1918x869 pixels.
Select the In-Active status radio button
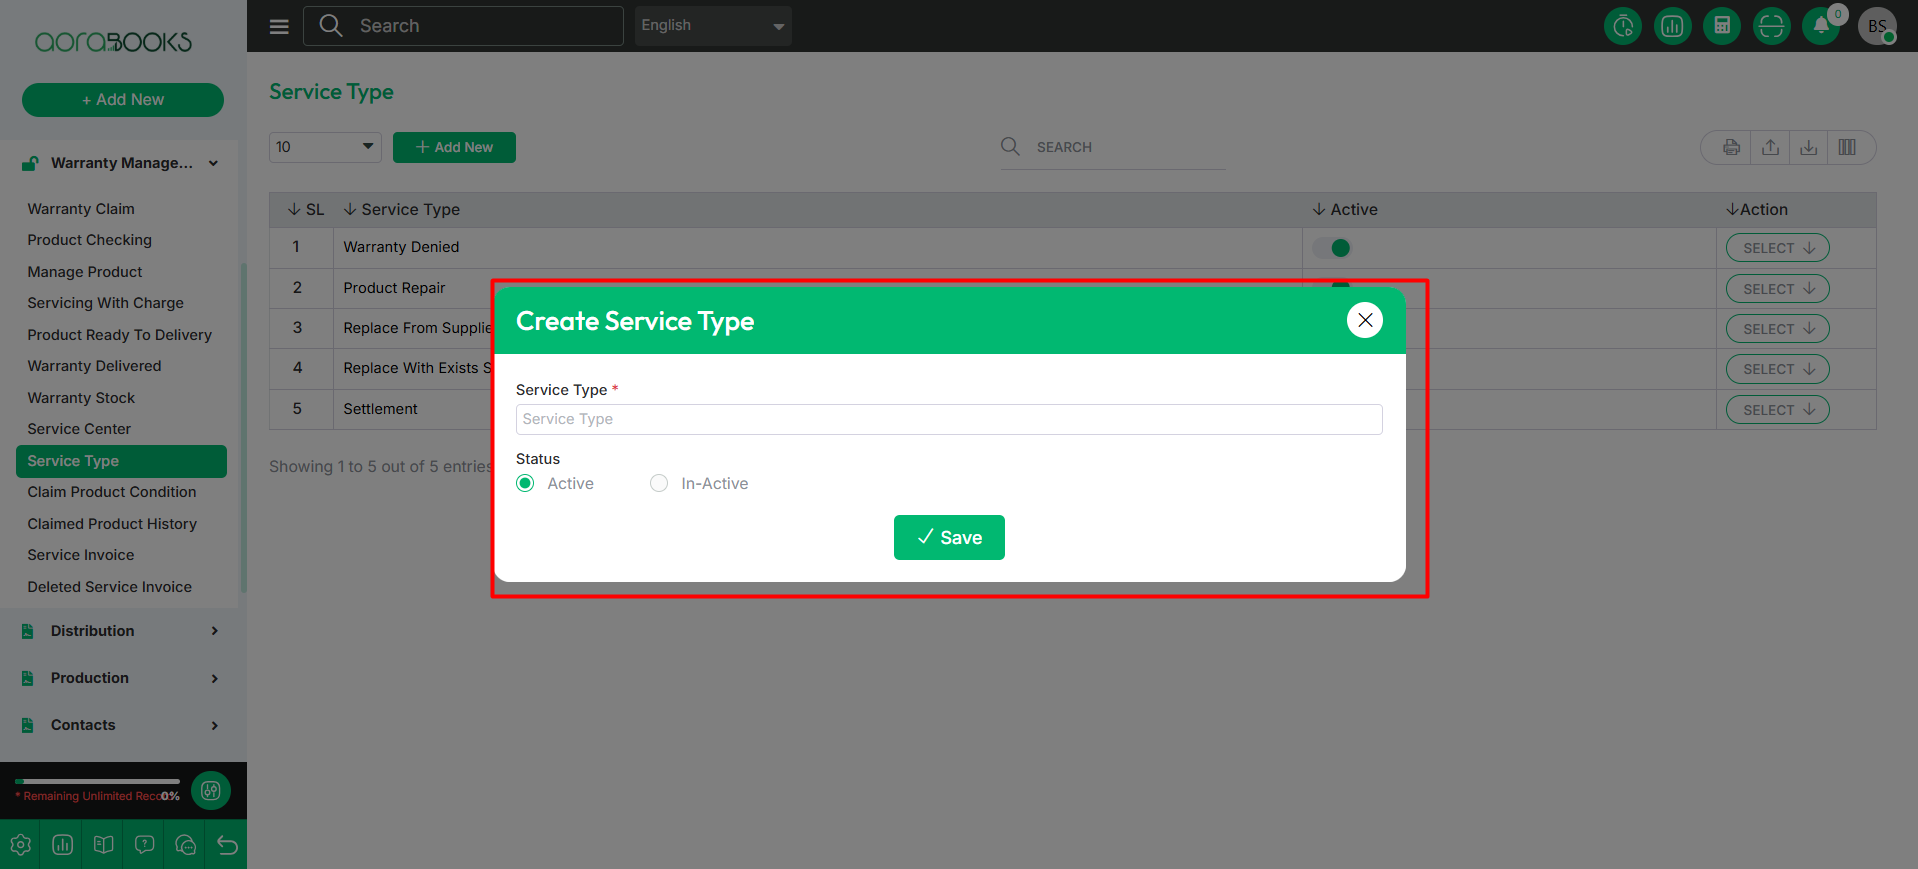pos(659,484)
